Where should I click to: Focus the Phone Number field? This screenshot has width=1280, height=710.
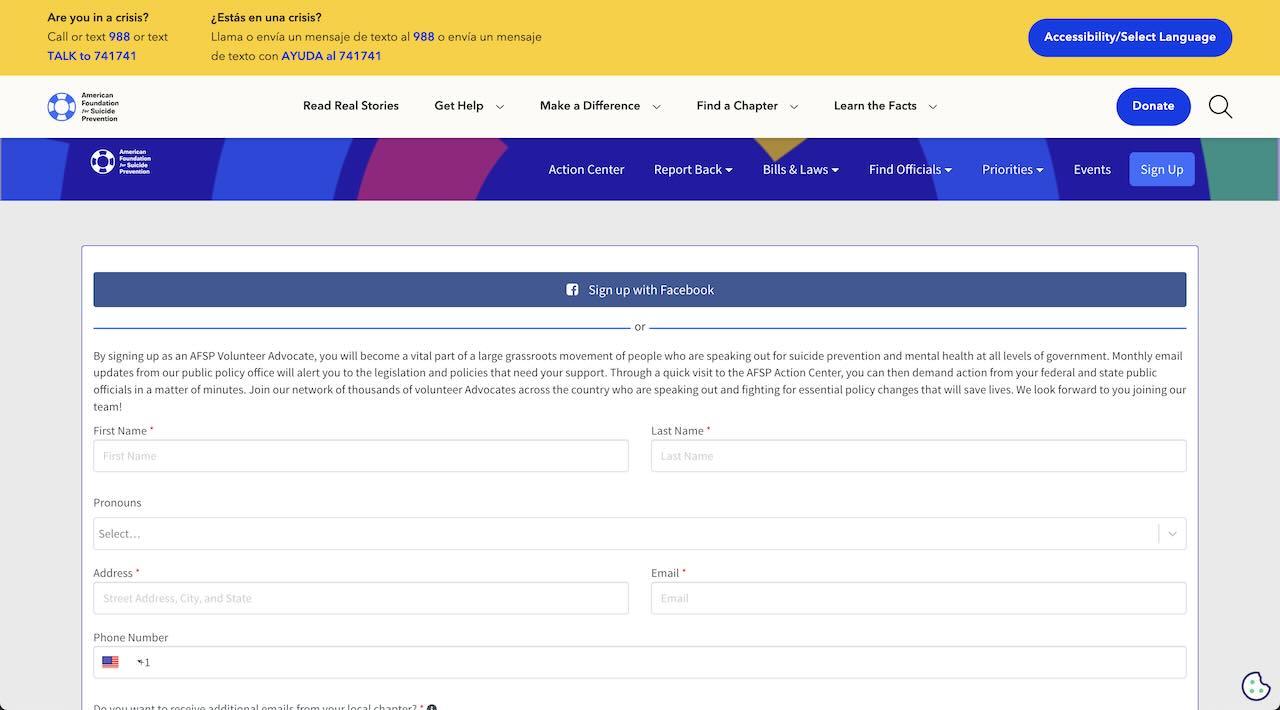pyautogui.click(x=640, y=662)
